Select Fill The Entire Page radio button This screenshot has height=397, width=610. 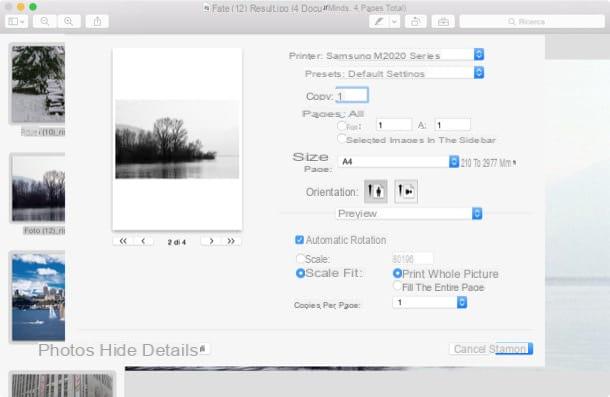(x=397, y=286)
